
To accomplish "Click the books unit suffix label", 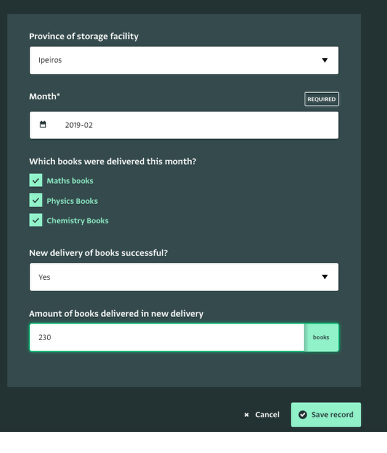I will click(x=321, y=337).
